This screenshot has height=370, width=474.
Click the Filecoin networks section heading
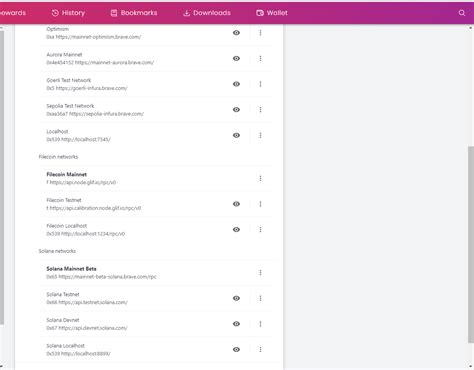(58, 157)
